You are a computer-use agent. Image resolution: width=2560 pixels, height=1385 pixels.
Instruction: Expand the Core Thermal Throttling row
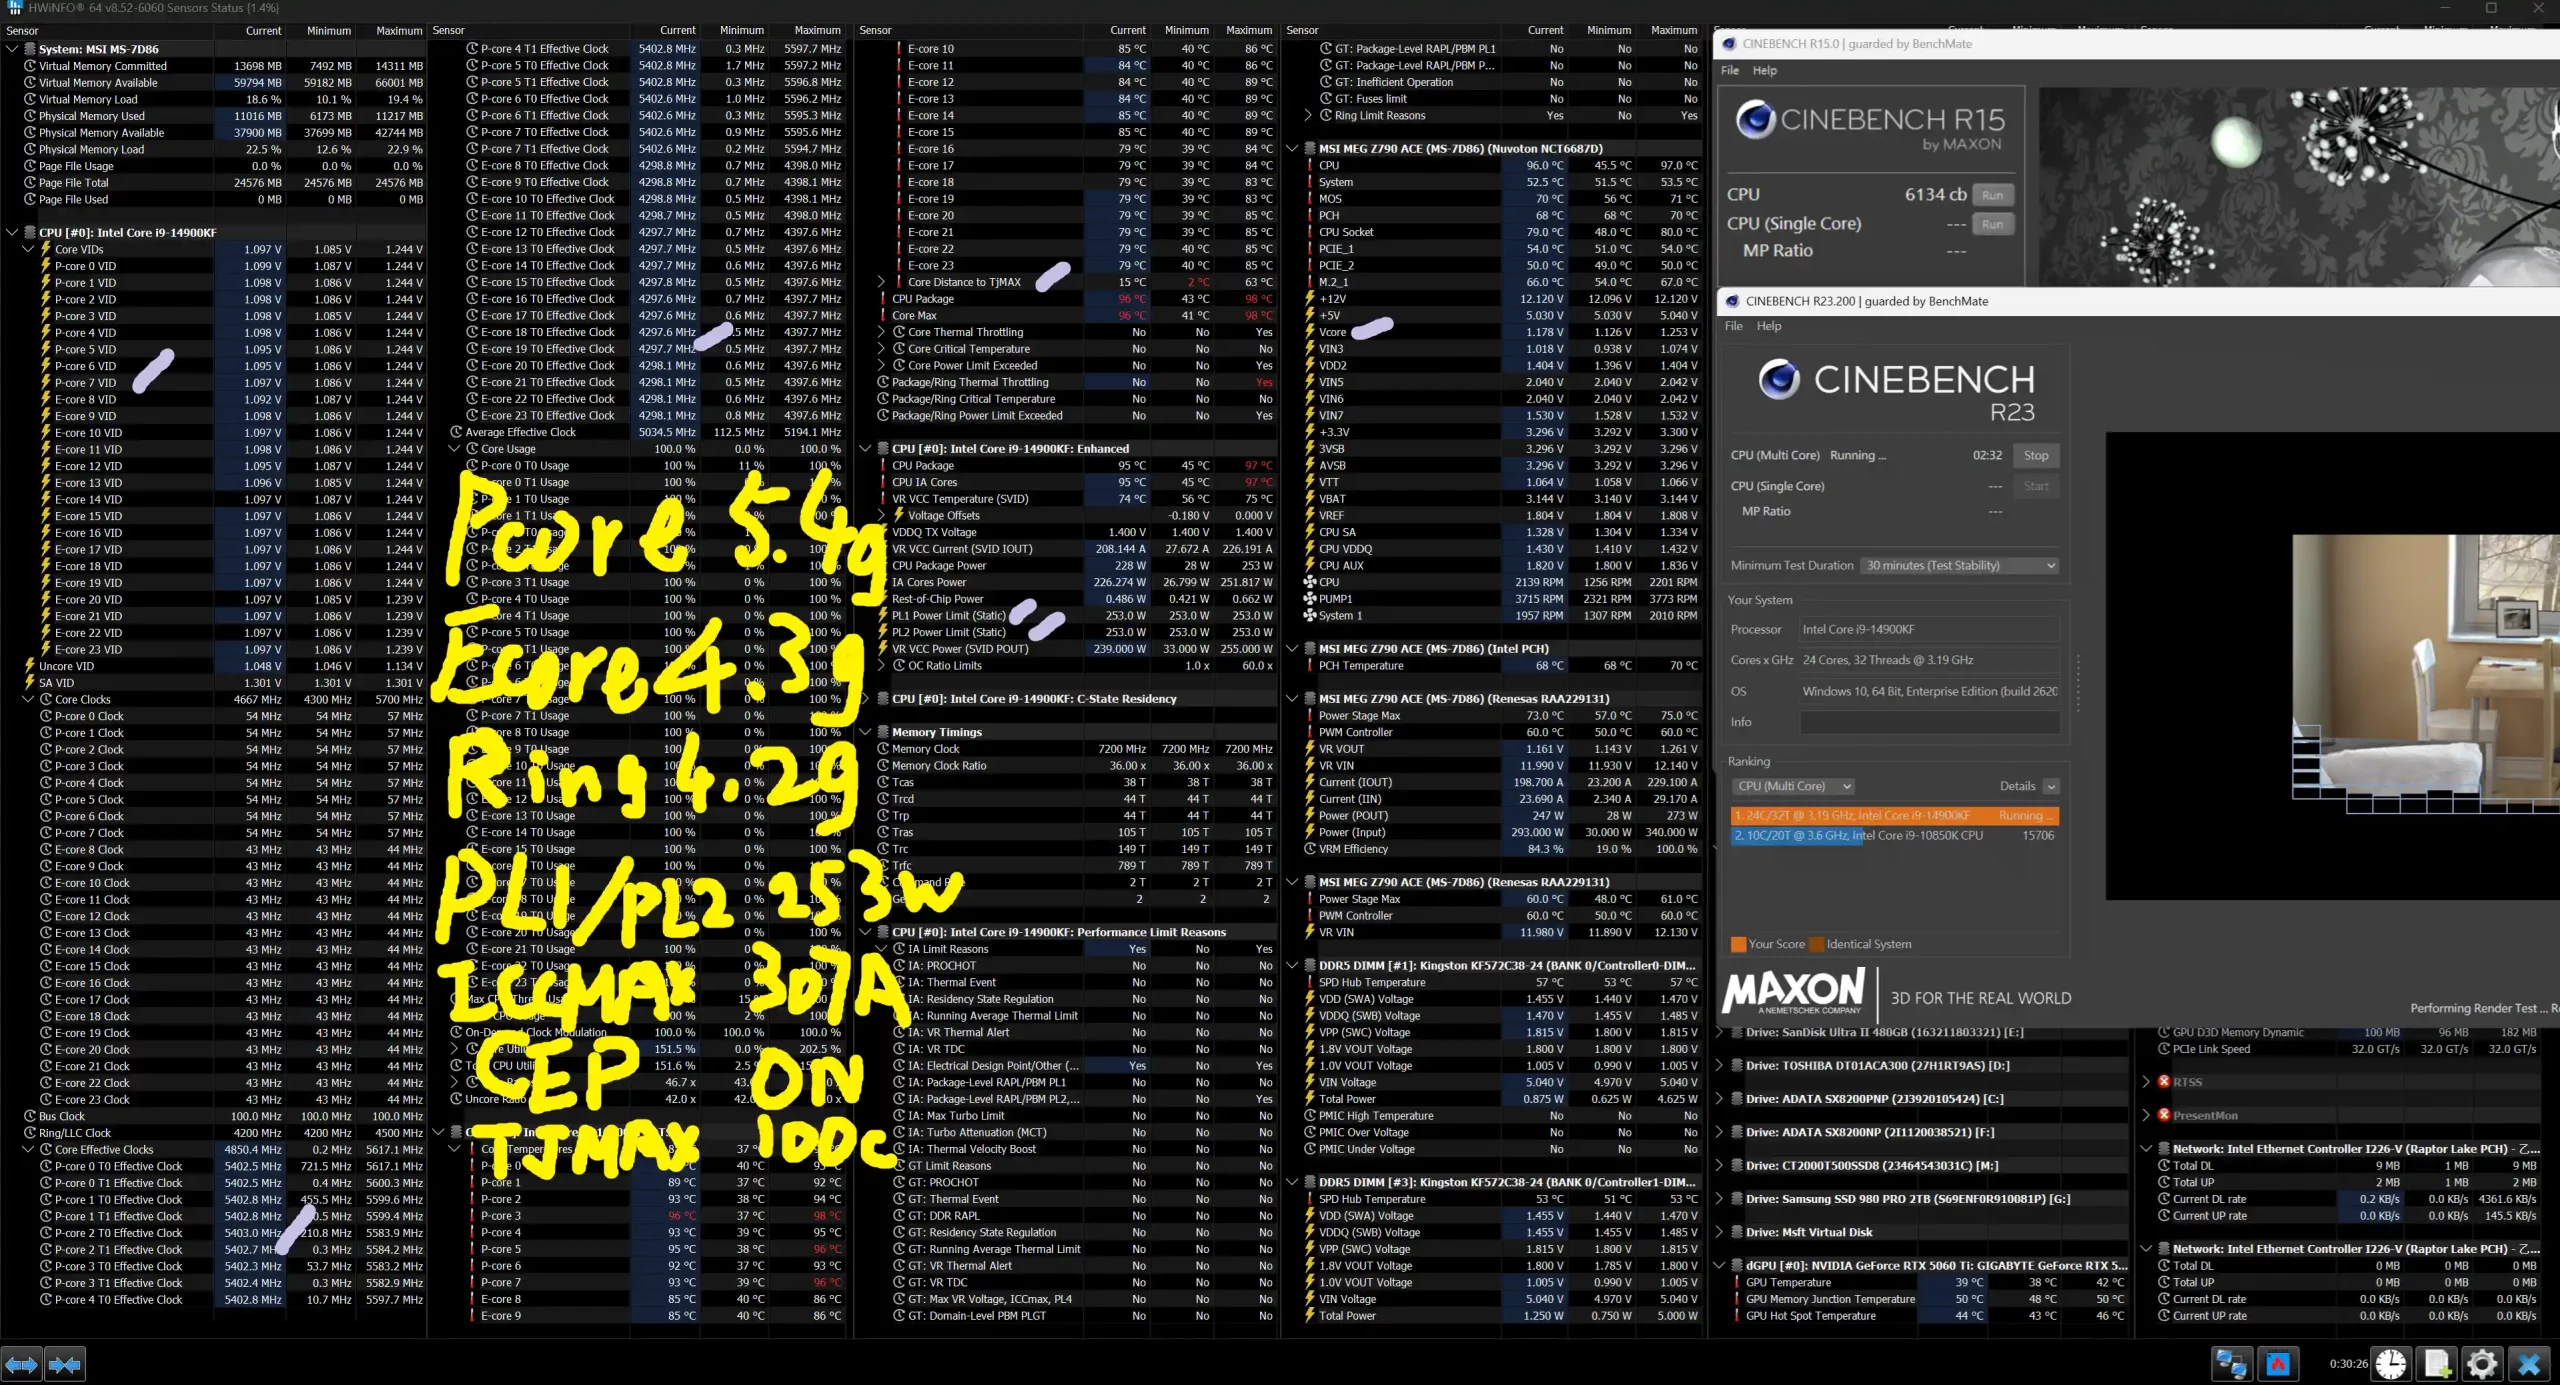coord(881,332)
